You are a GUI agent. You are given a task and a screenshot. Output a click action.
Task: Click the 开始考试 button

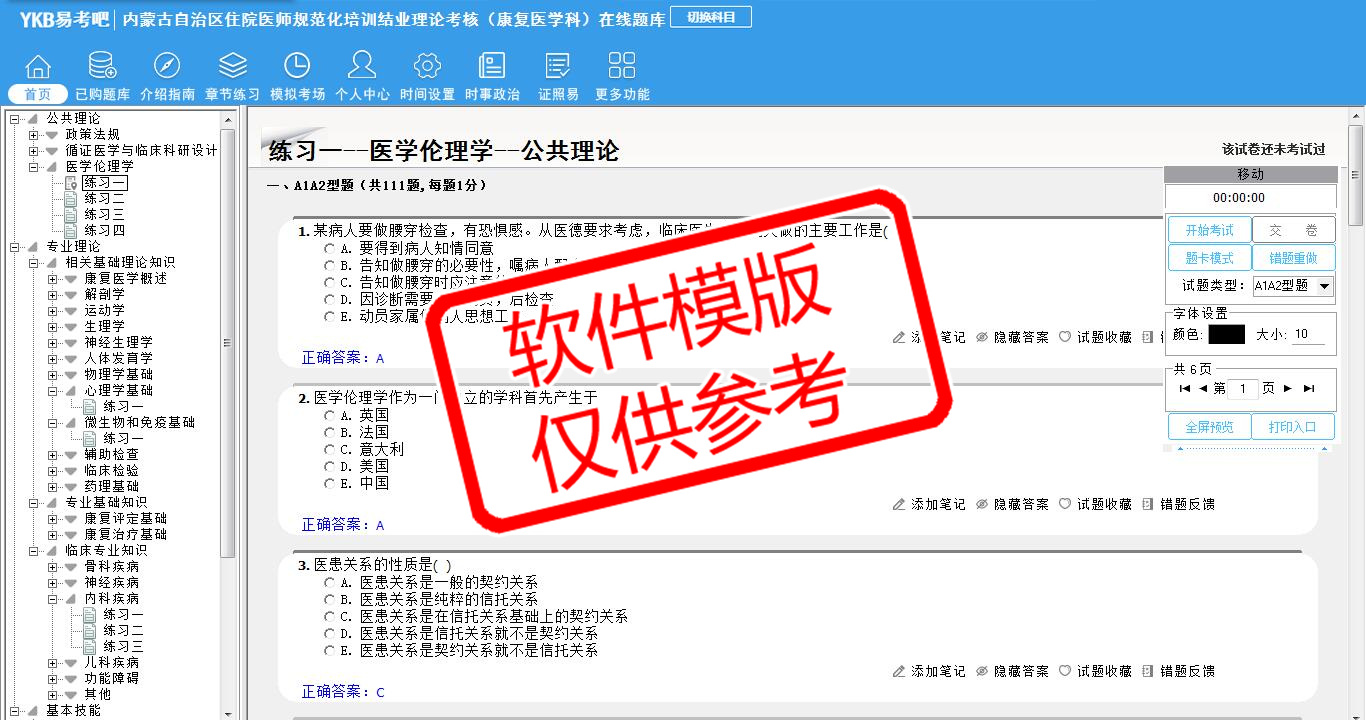coord(1209,230)
